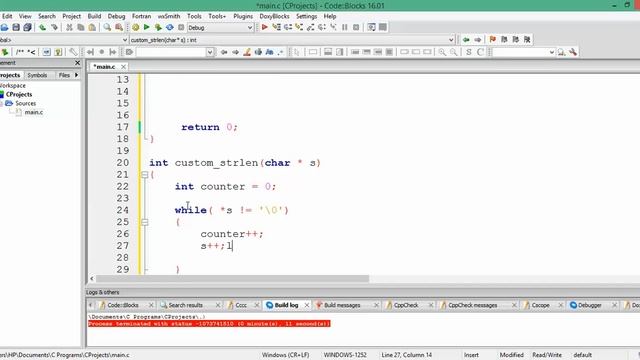Collapse while-loop fold marker at line 25
The width and height of the screenshot is (640, 360).
[144, 222]
